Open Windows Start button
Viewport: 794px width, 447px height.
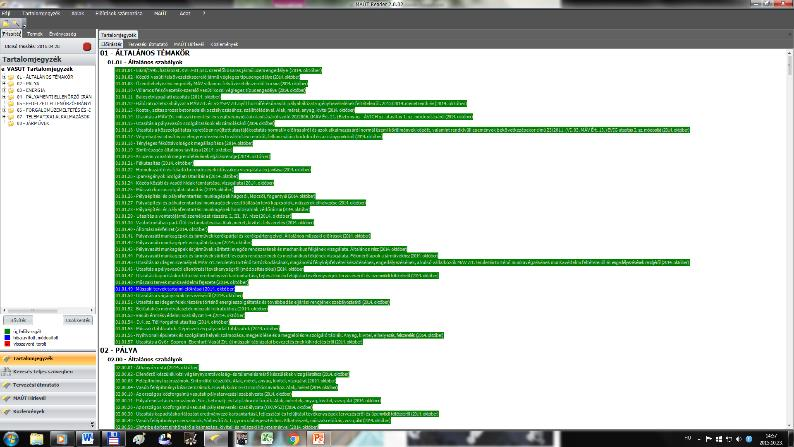pos(11,438)
